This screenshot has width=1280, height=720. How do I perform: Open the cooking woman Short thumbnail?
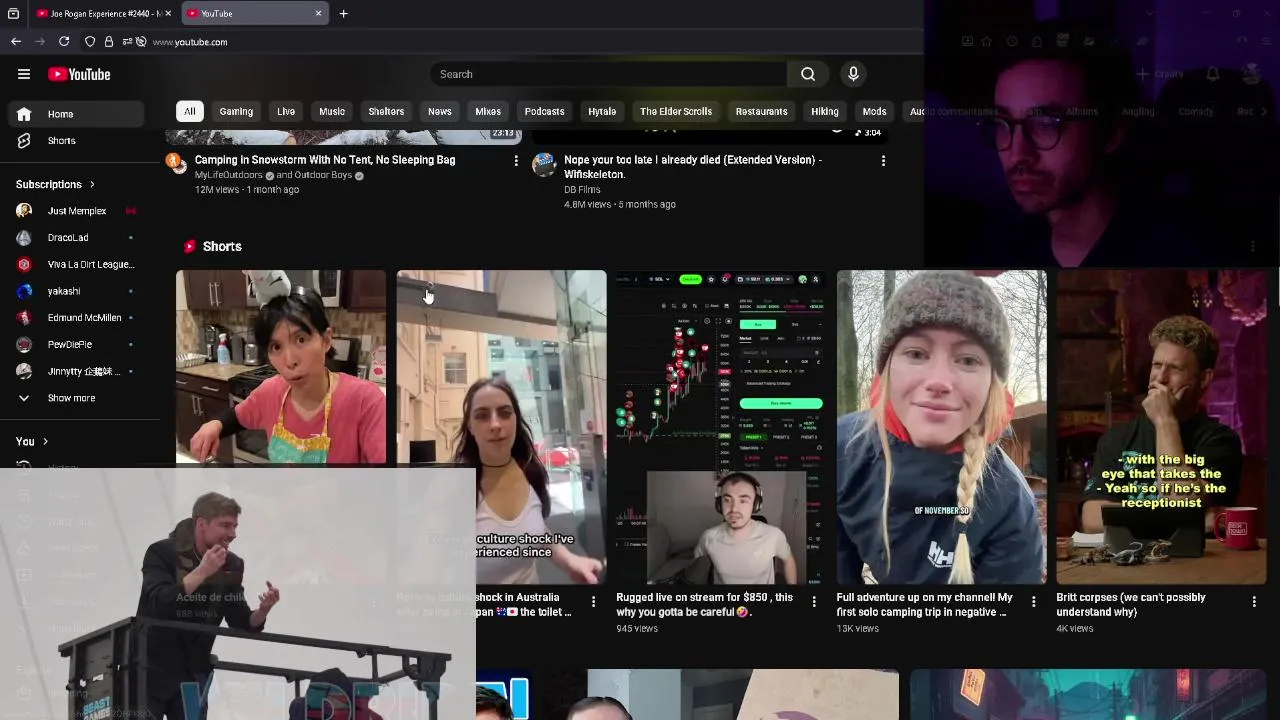pos(281,367)
